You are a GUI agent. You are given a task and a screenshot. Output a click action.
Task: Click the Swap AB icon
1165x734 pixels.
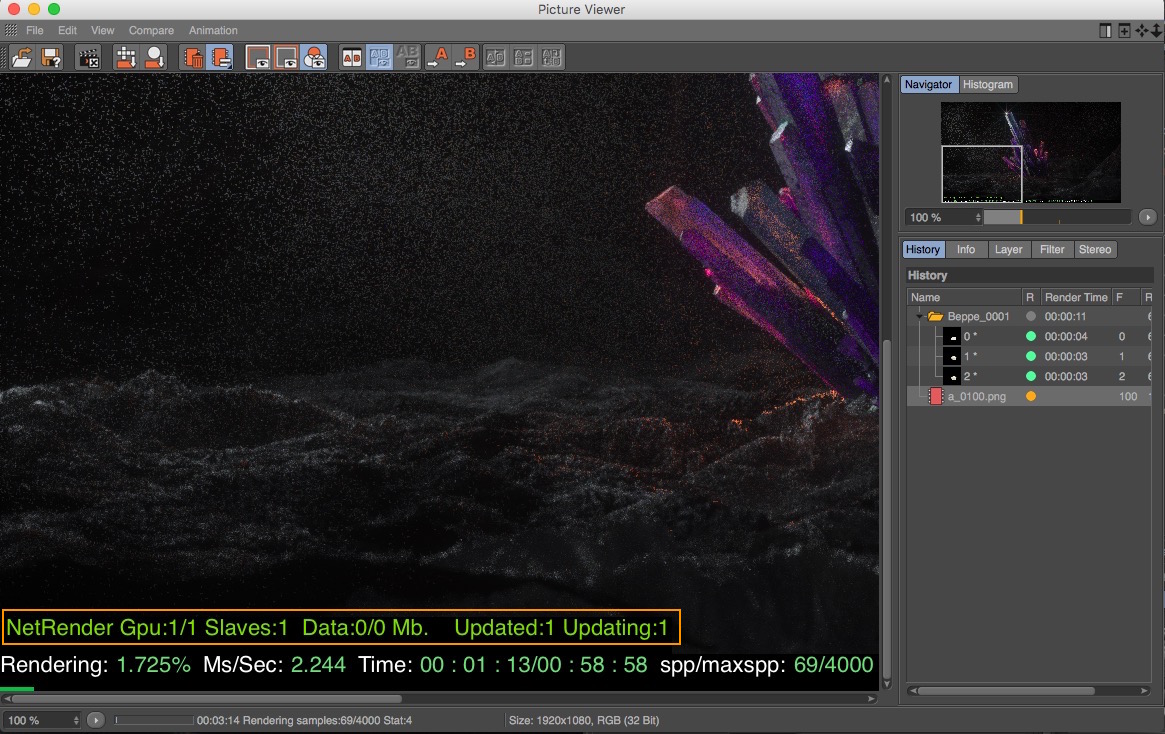coord(495,58)
